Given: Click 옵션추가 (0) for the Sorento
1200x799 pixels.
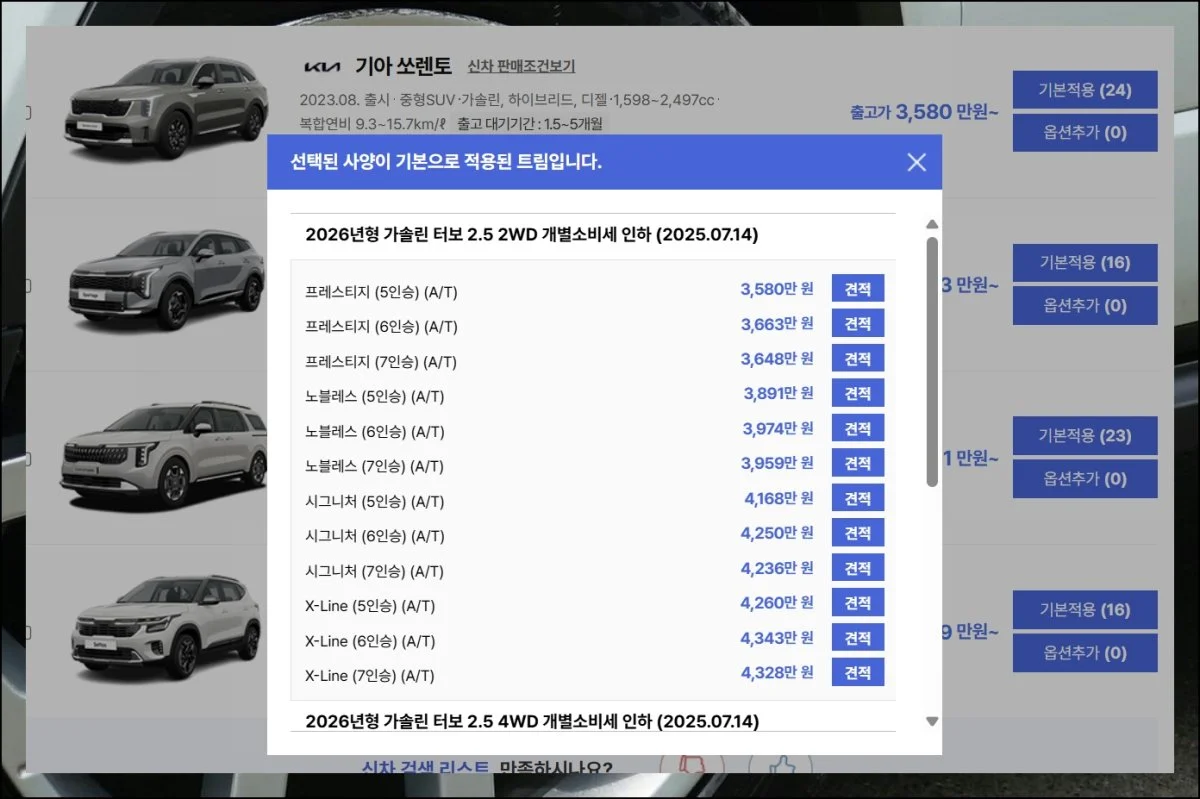Looking at the screenshot, I should pos(1084,132).
